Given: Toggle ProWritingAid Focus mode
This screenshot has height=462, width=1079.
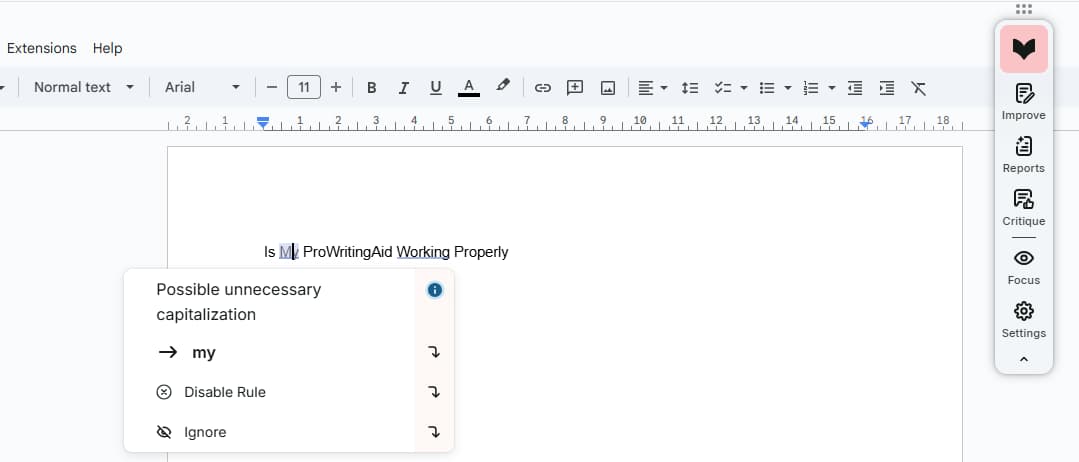Looking at the screenshot, I should tap(1023, 266).
